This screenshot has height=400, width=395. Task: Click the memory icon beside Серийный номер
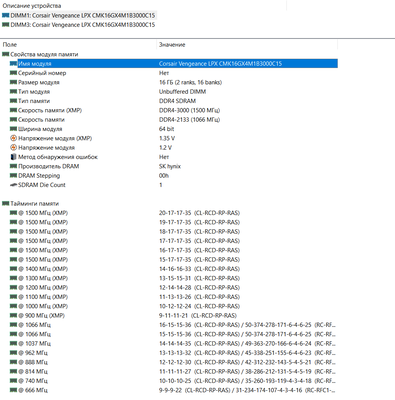click(13, 73)
